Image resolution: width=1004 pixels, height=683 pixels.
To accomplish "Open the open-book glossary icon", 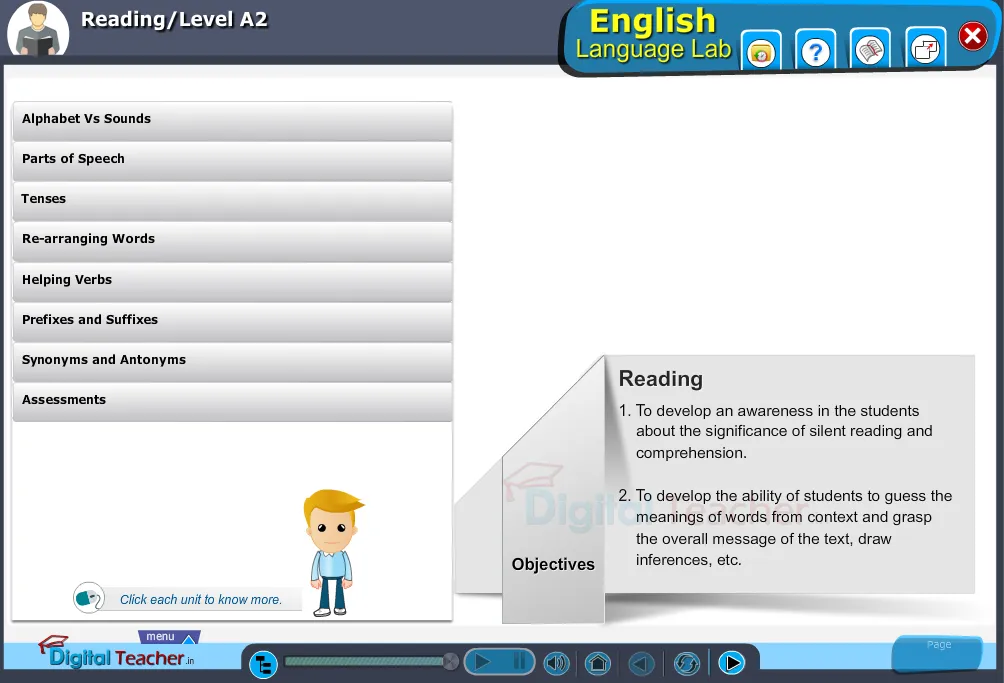I will [x=870, y=51].
